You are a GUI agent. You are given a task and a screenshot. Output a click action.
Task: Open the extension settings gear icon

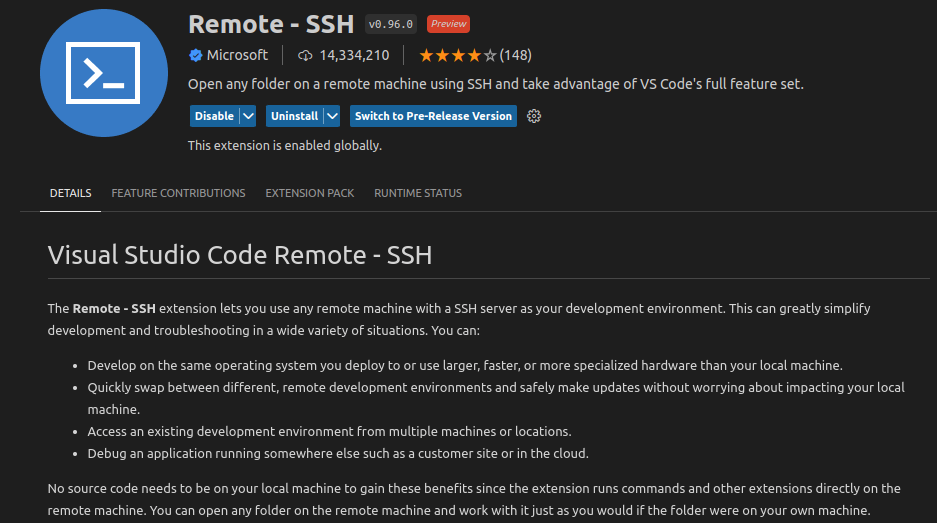coord(534,116)
